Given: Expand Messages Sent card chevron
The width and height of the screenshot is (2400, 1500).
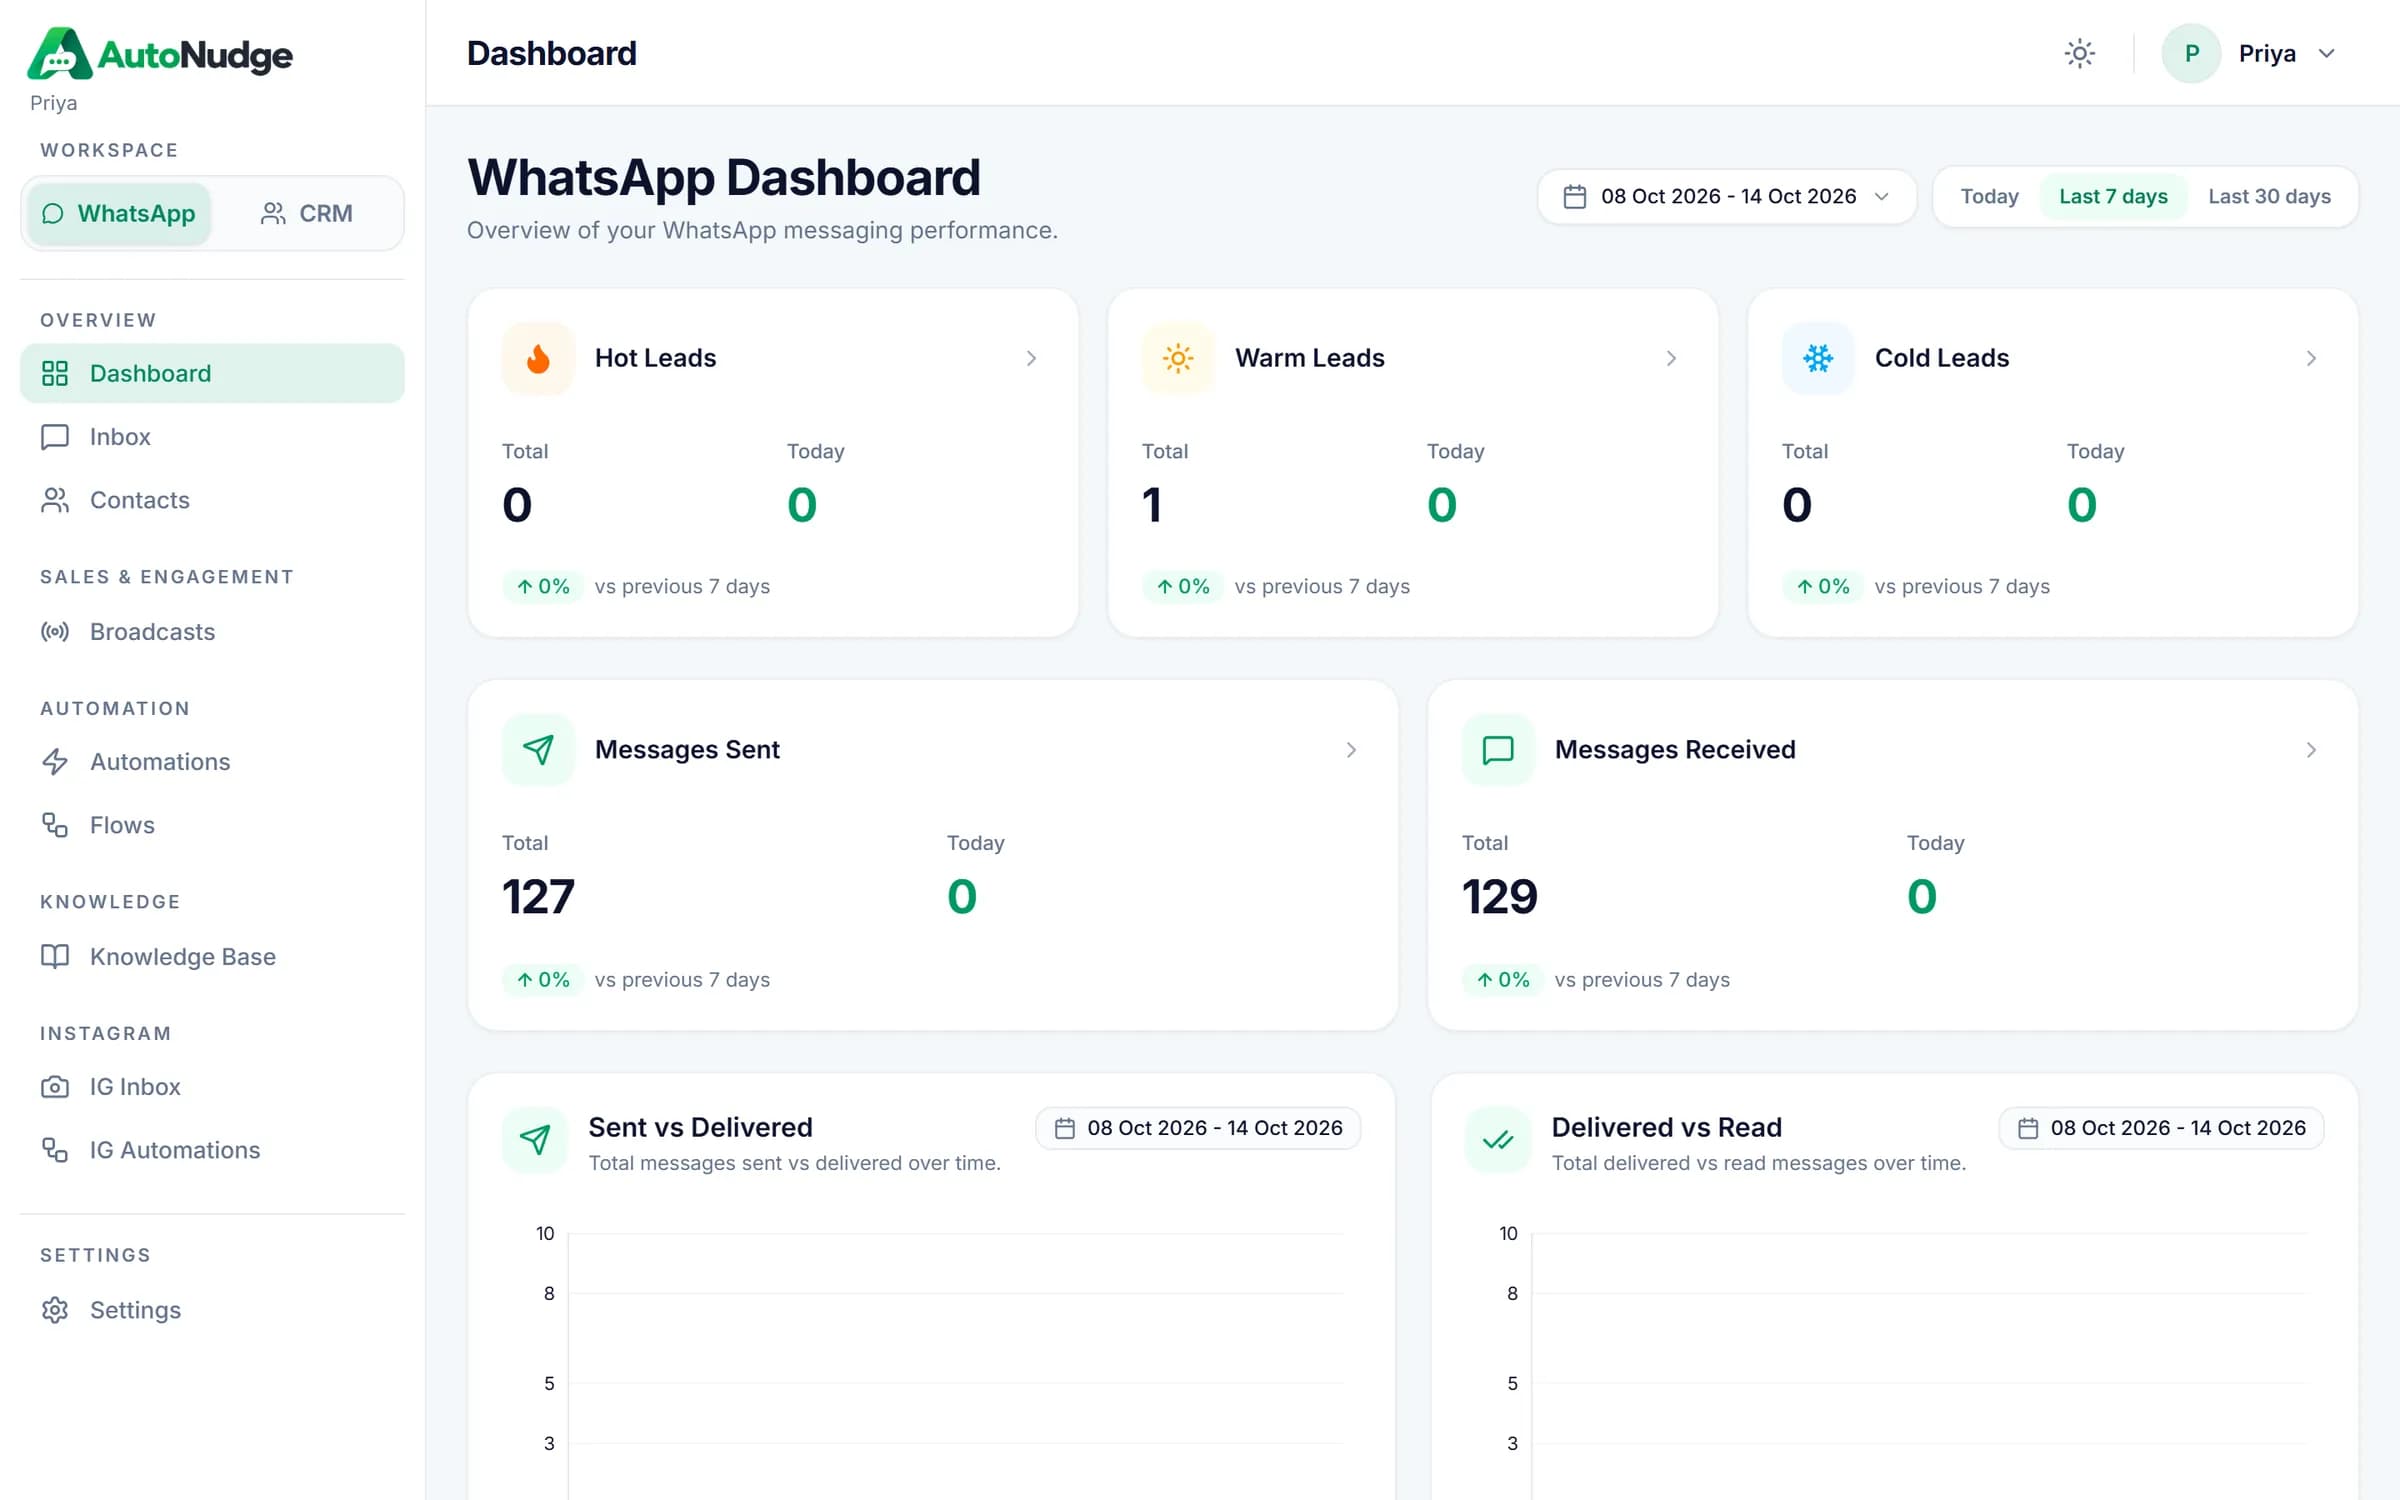Looking at the screenshot, I should 1351,750.
